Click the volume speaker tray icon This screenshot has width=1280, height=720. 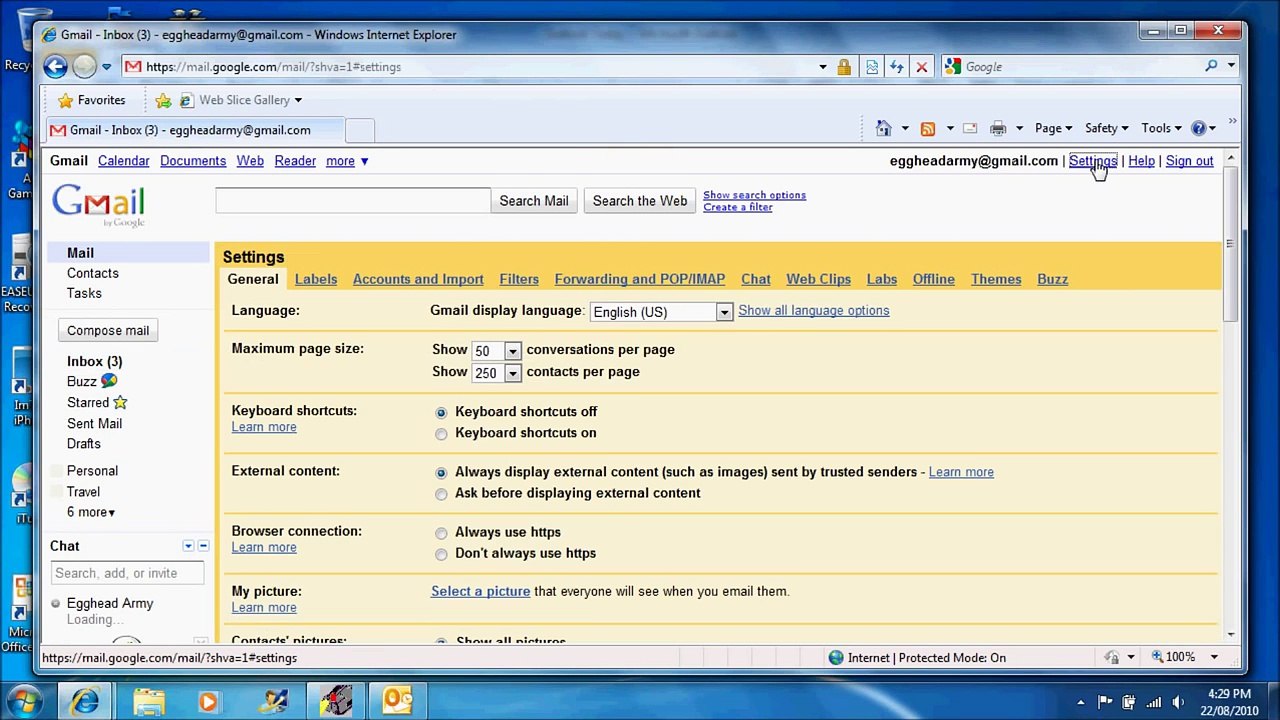tap(1178, 701)
